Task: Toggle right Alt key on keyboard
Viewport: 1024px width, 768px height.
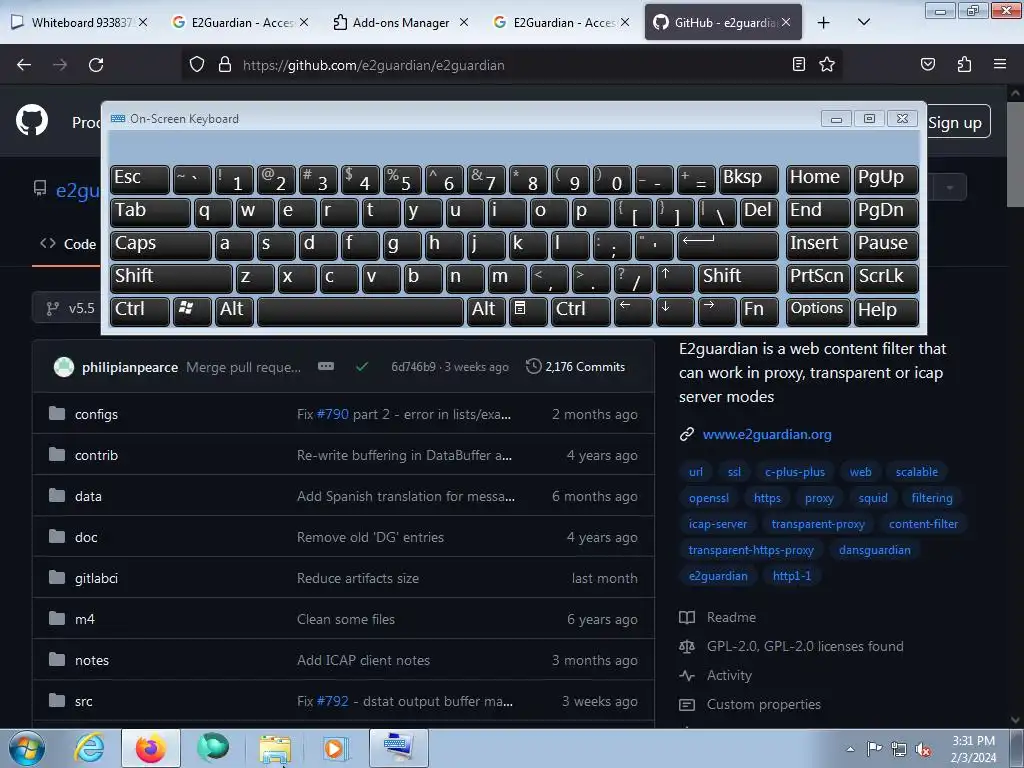Action: pyautogui.click(x=485, y=311)
